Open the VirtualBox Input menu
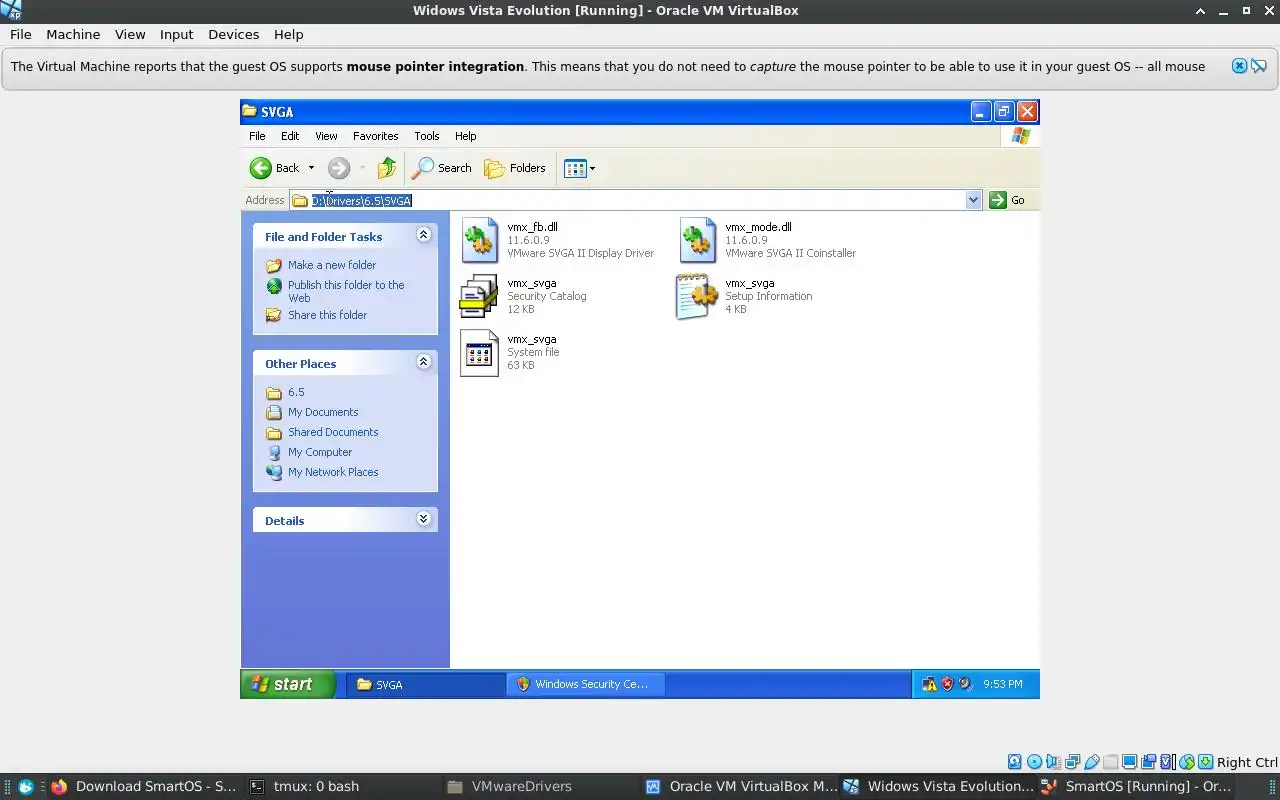The width and height of the screenshot is (1280, 800). click(x=176, y=34)
